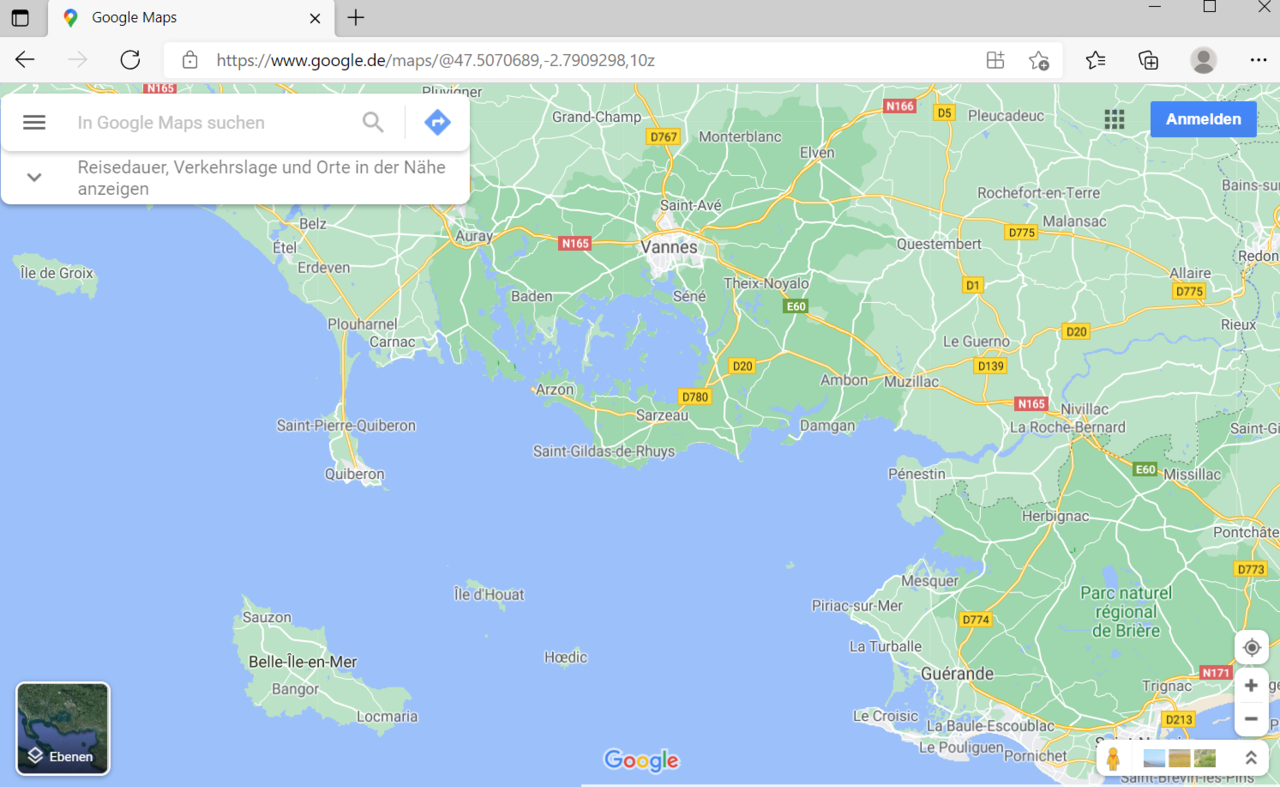Open the browser Collections icon
Image resolution: width=1280 pixels, height=787 pixels.
coord(1149,60)
